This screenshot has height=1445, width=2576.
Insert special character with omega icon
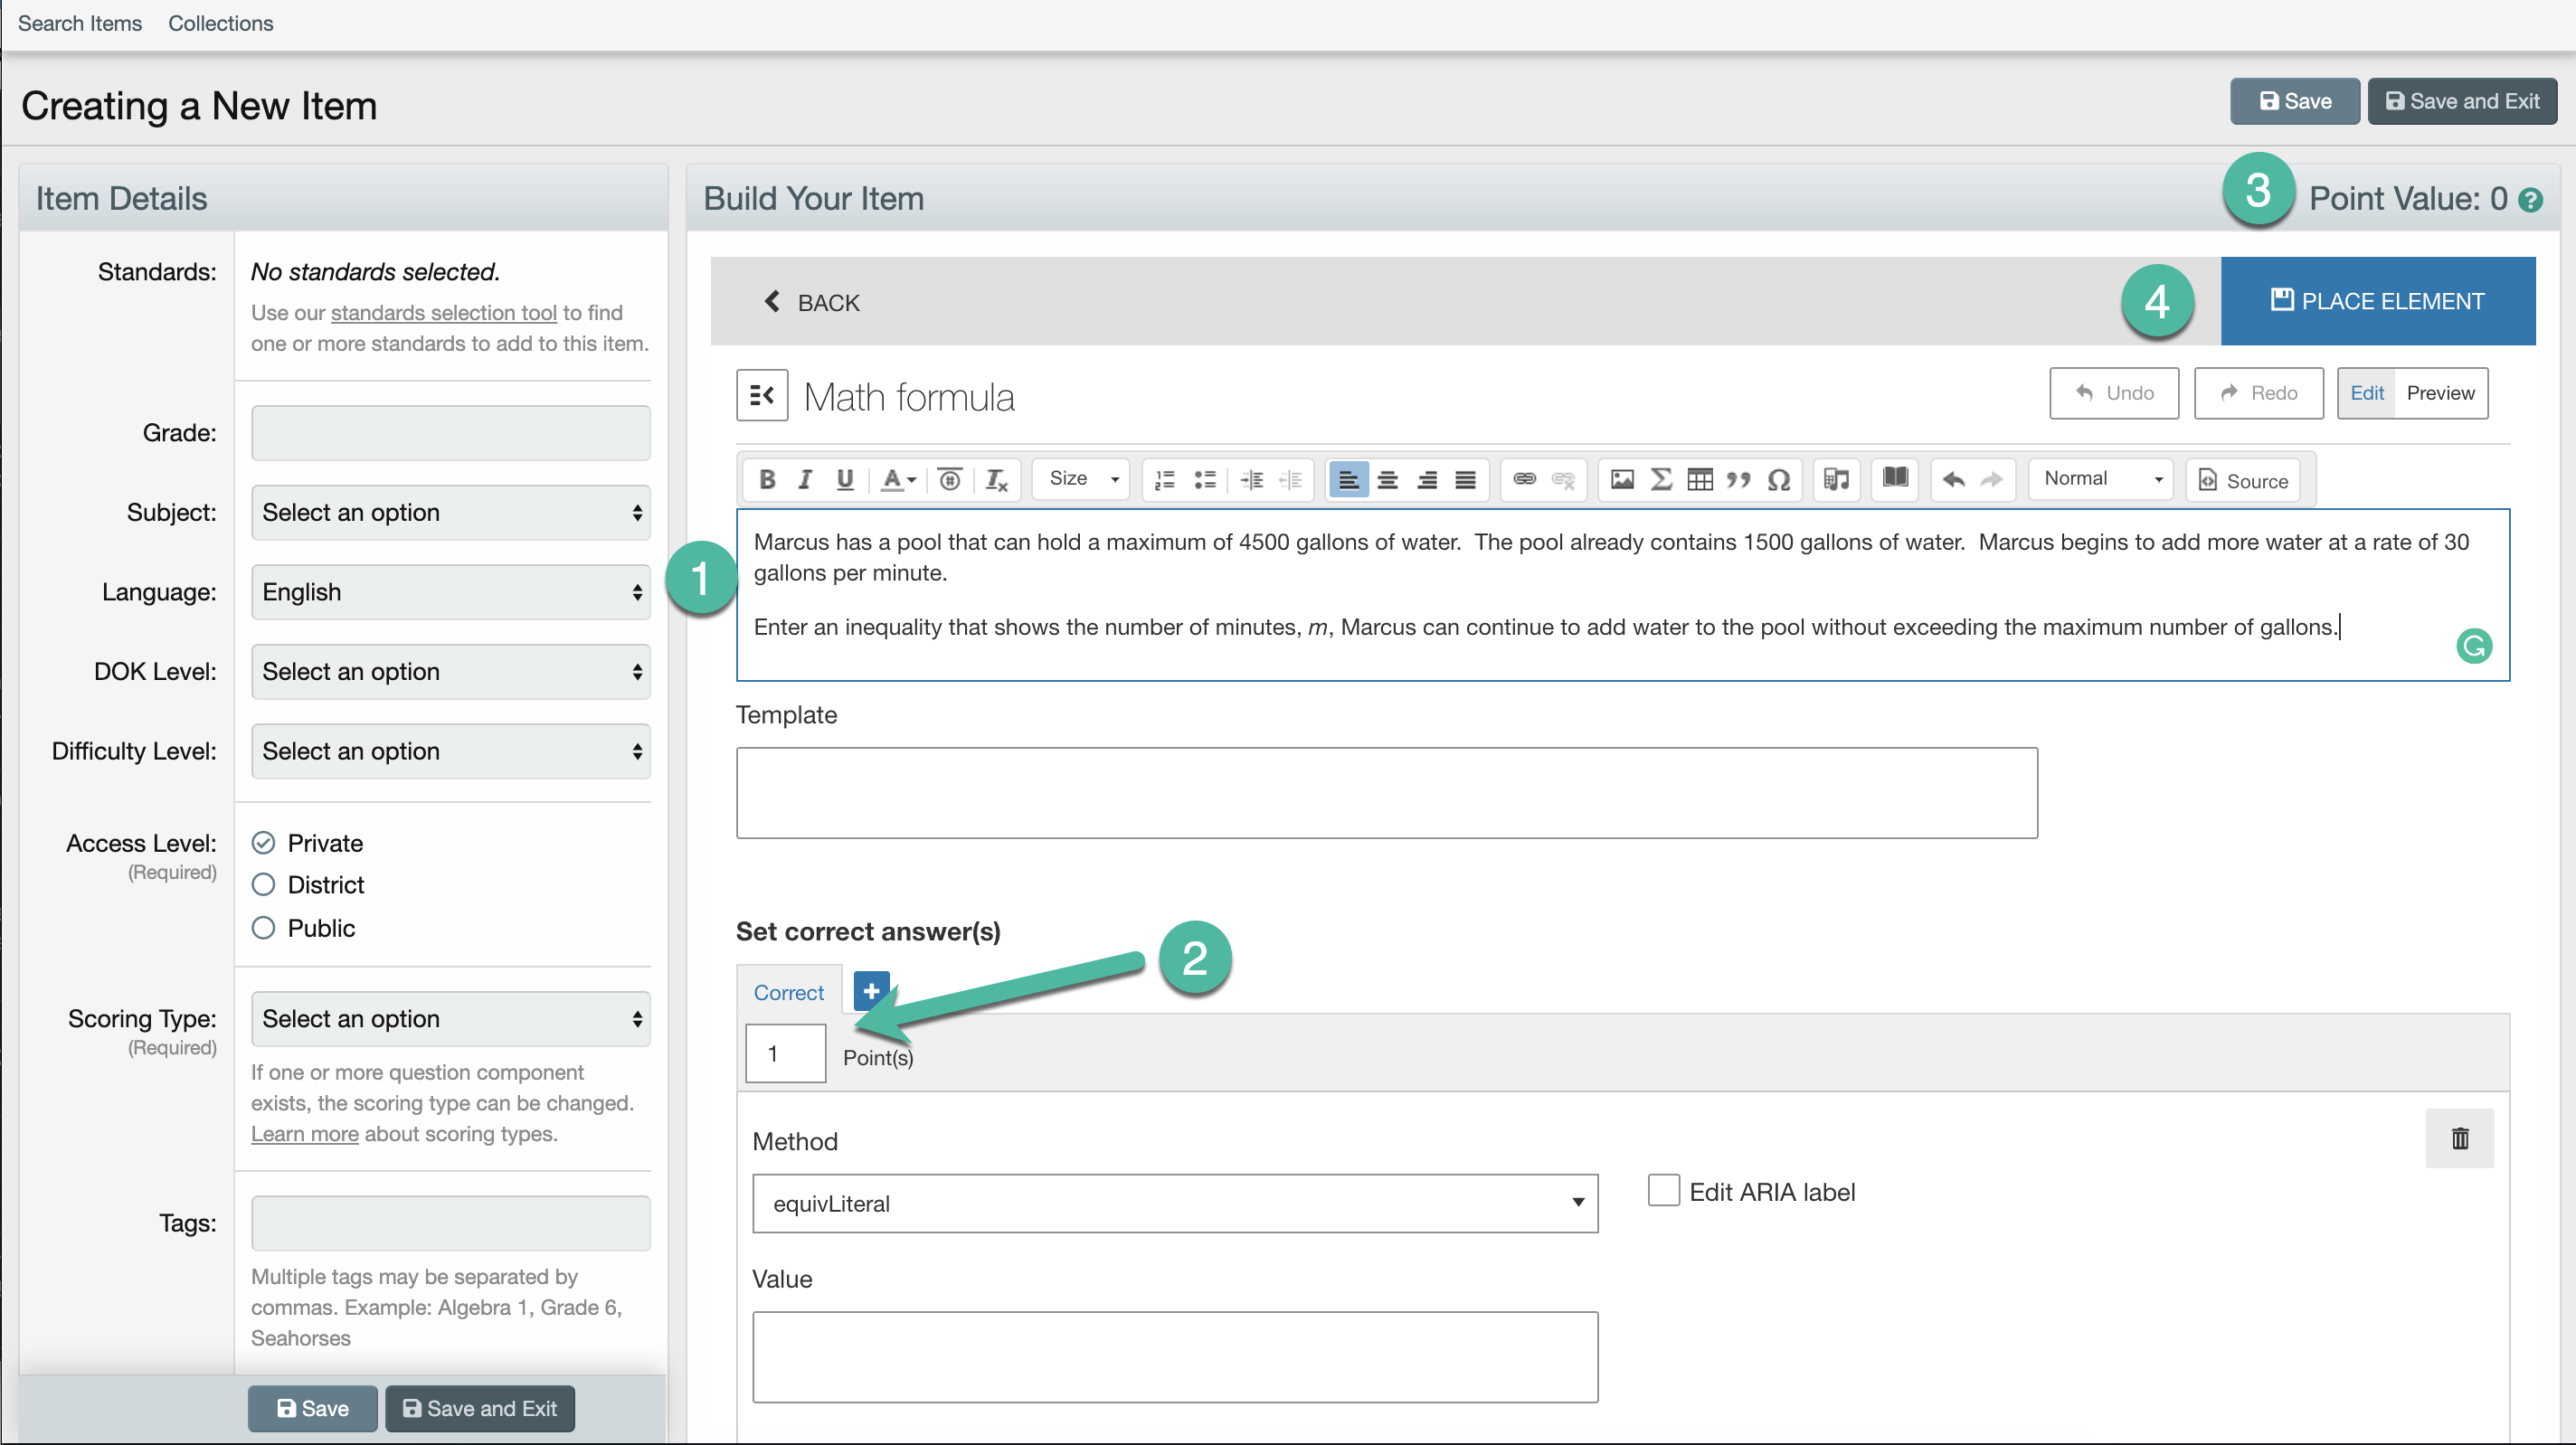[1778, 480]
